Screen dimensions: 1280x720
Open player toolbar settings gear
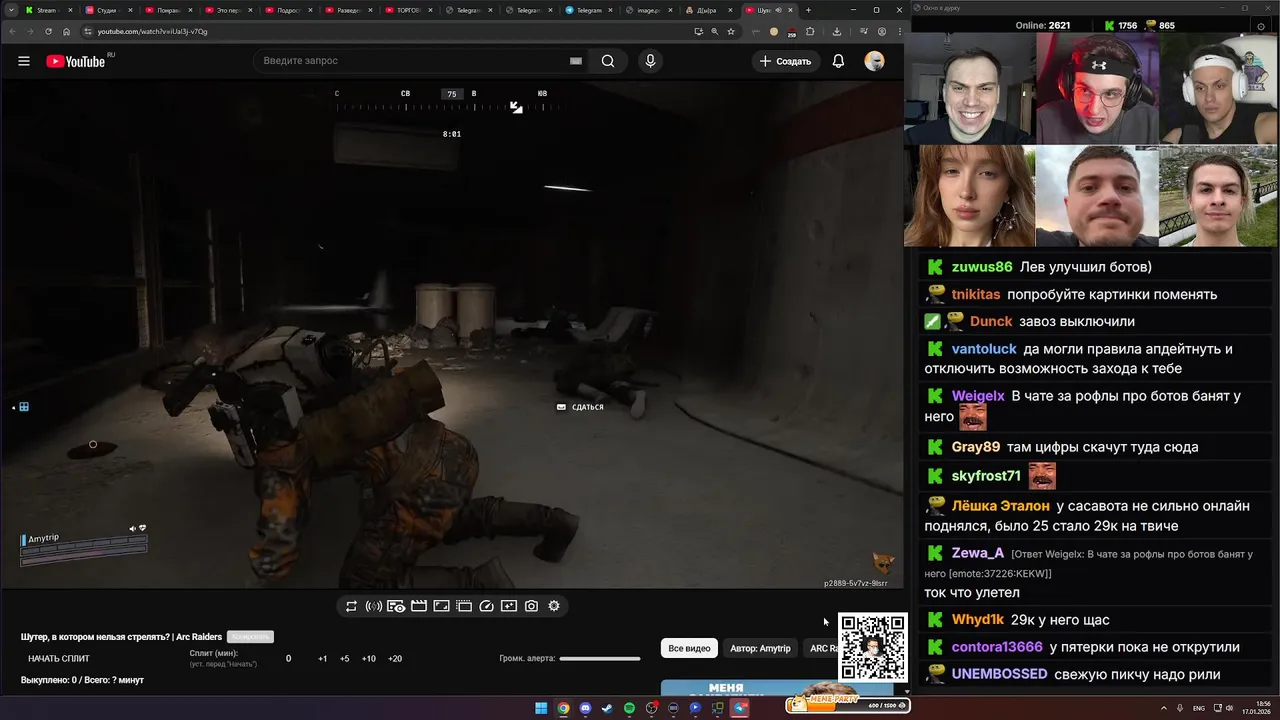tap(554, 606)
